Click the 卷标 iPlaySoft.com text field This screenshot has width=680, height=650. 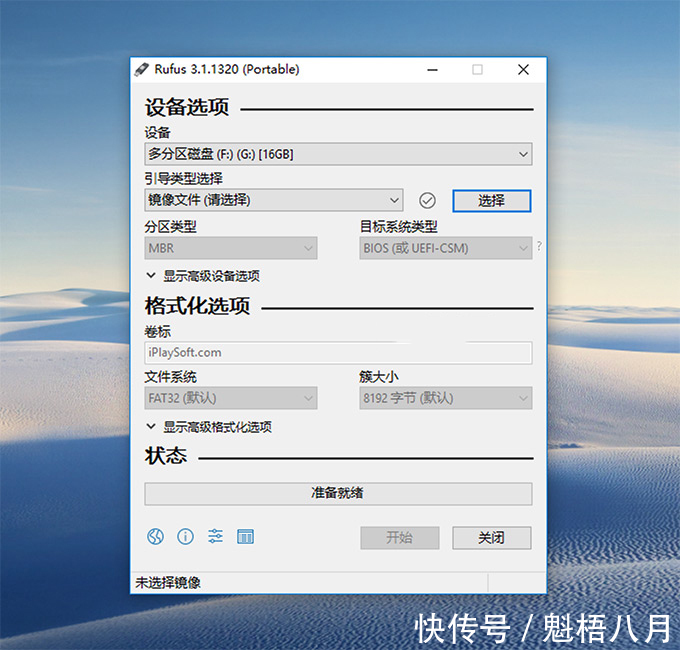click(x=338, y=353)
